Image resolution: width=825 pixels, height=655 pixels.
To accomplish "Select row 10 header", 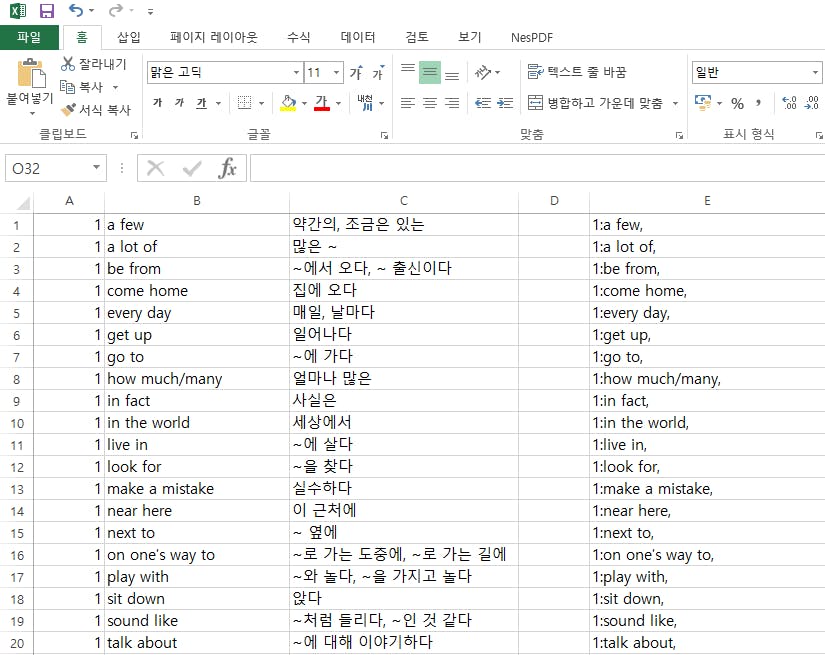I will [17, 423].
